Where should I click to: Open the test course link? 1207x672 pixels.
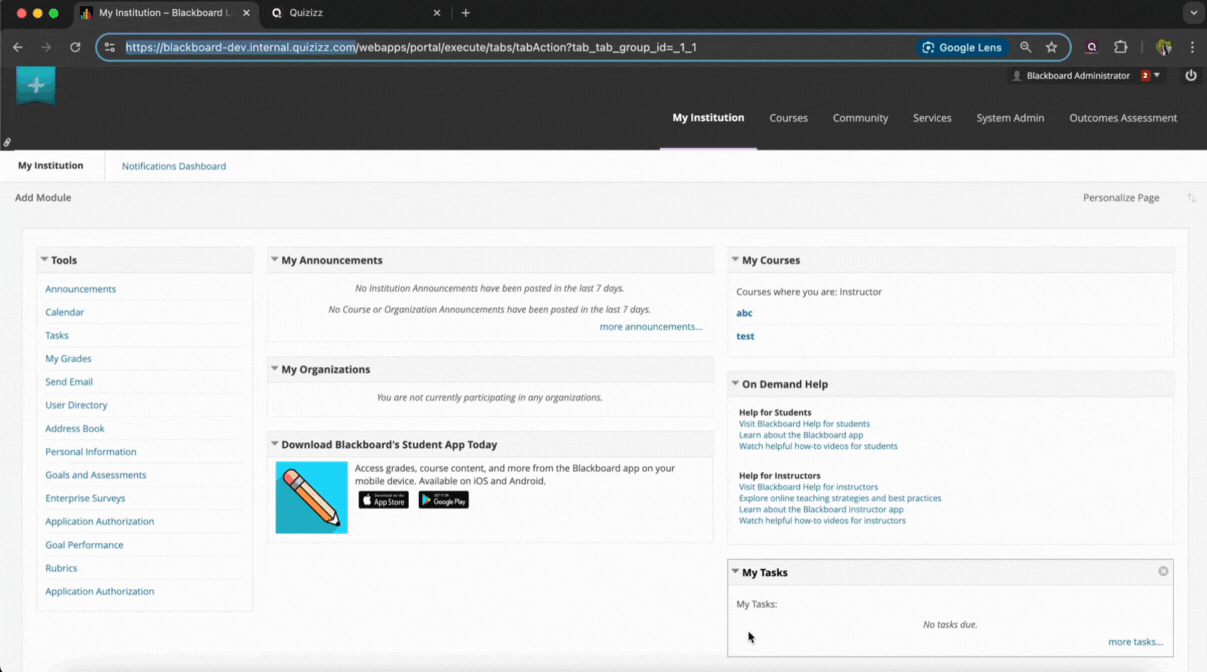[745, 336]
